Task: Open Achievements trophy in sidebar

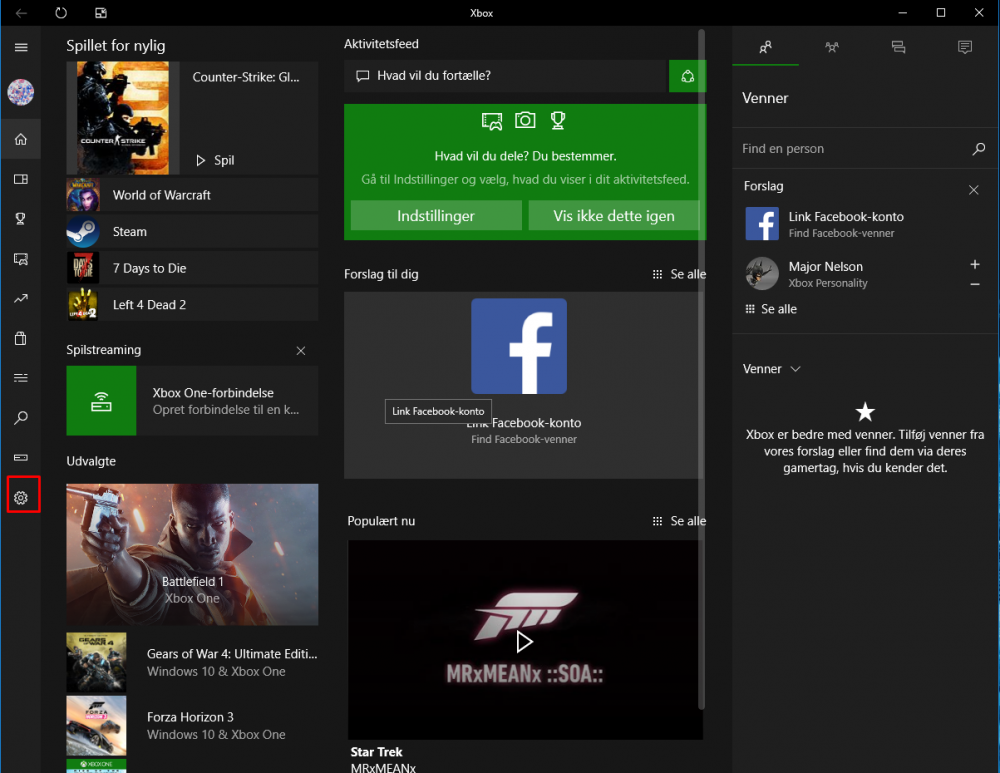Action: (21, 219)
